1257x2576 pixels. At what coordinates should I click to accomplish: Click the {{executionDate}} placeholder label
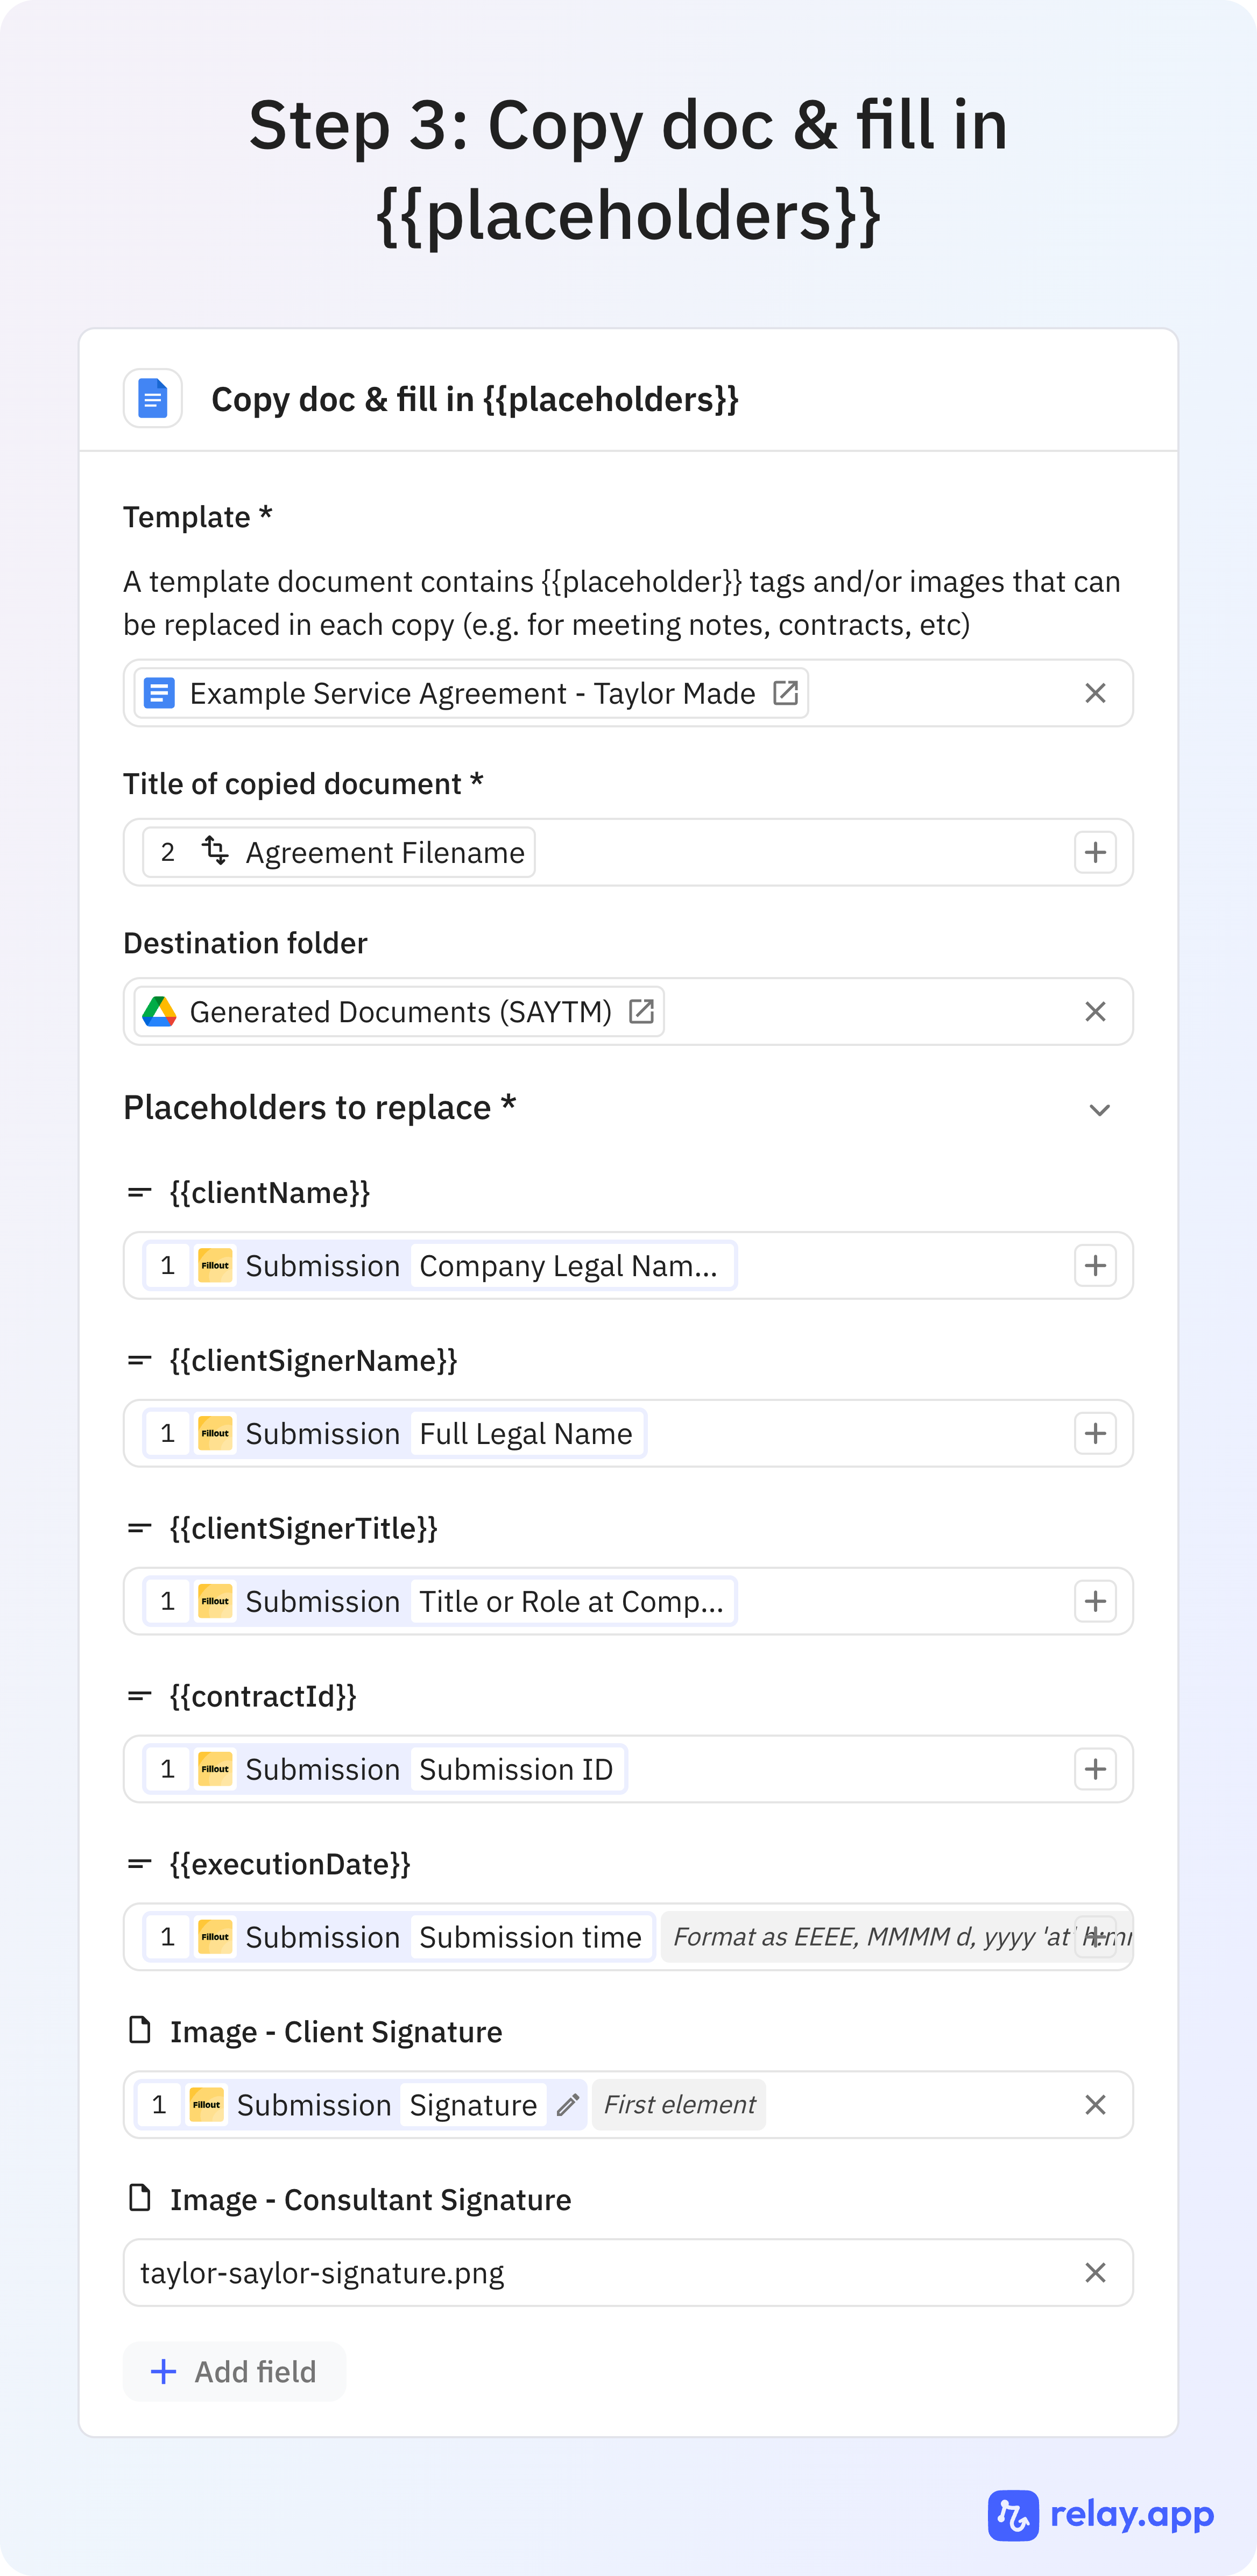point(290,1864)
